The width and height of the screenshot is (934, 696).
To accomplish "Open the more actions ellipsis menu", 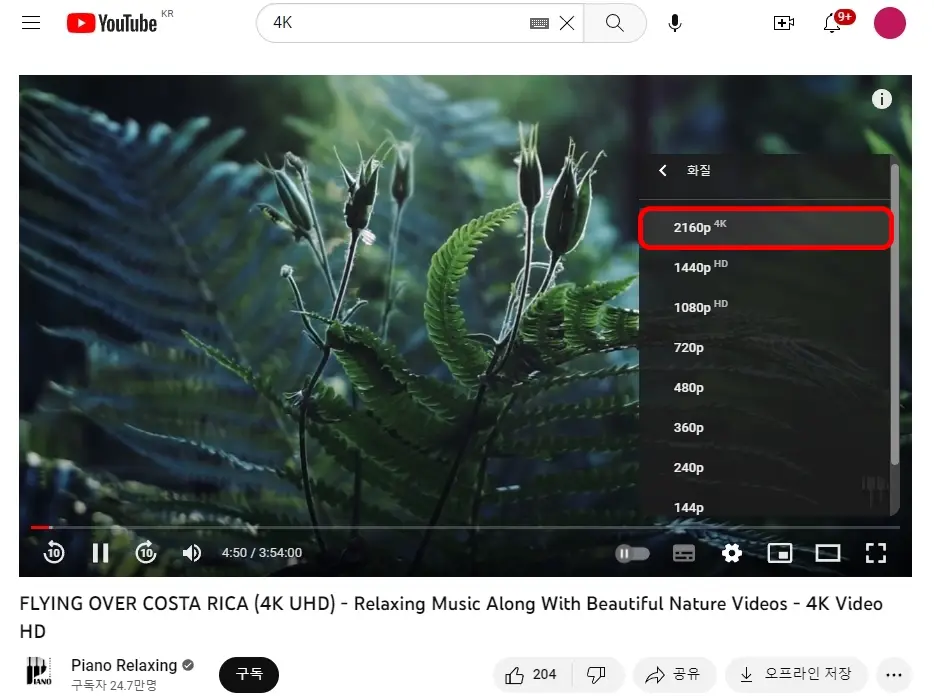I will 893,675.
